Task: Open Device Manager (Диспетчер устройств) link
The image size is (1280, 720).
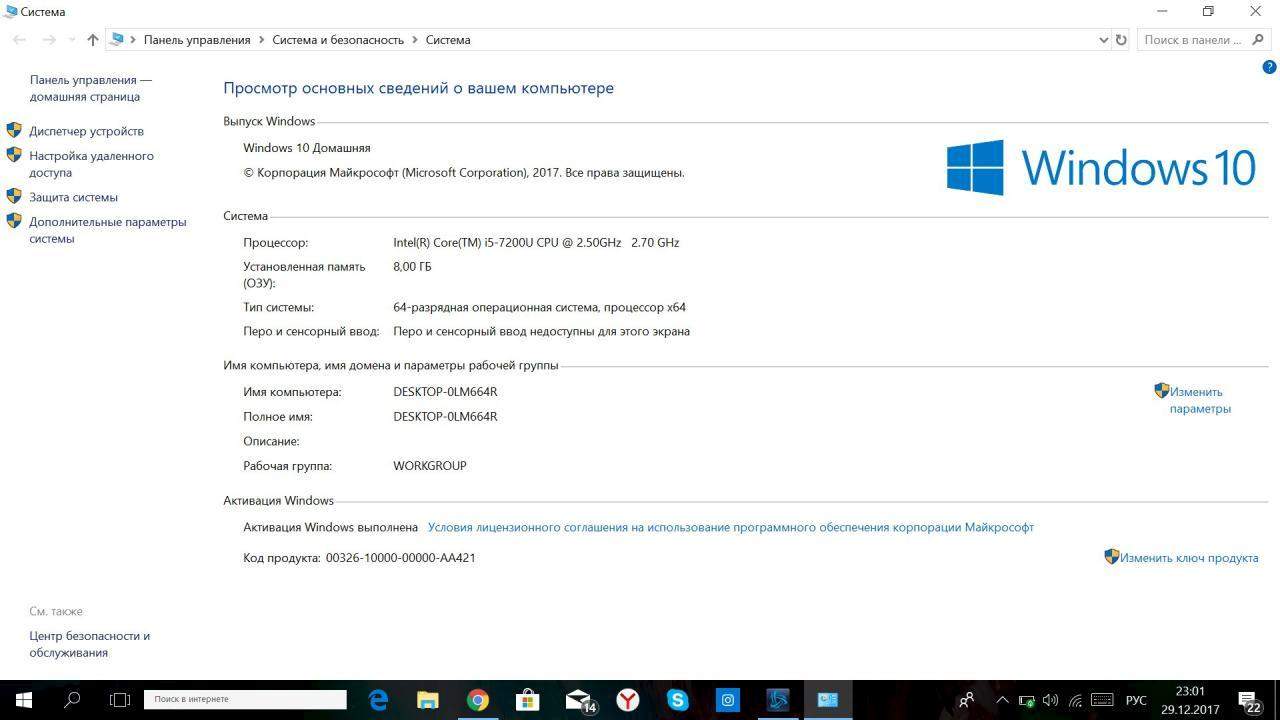Action: (x=86, y=131)
